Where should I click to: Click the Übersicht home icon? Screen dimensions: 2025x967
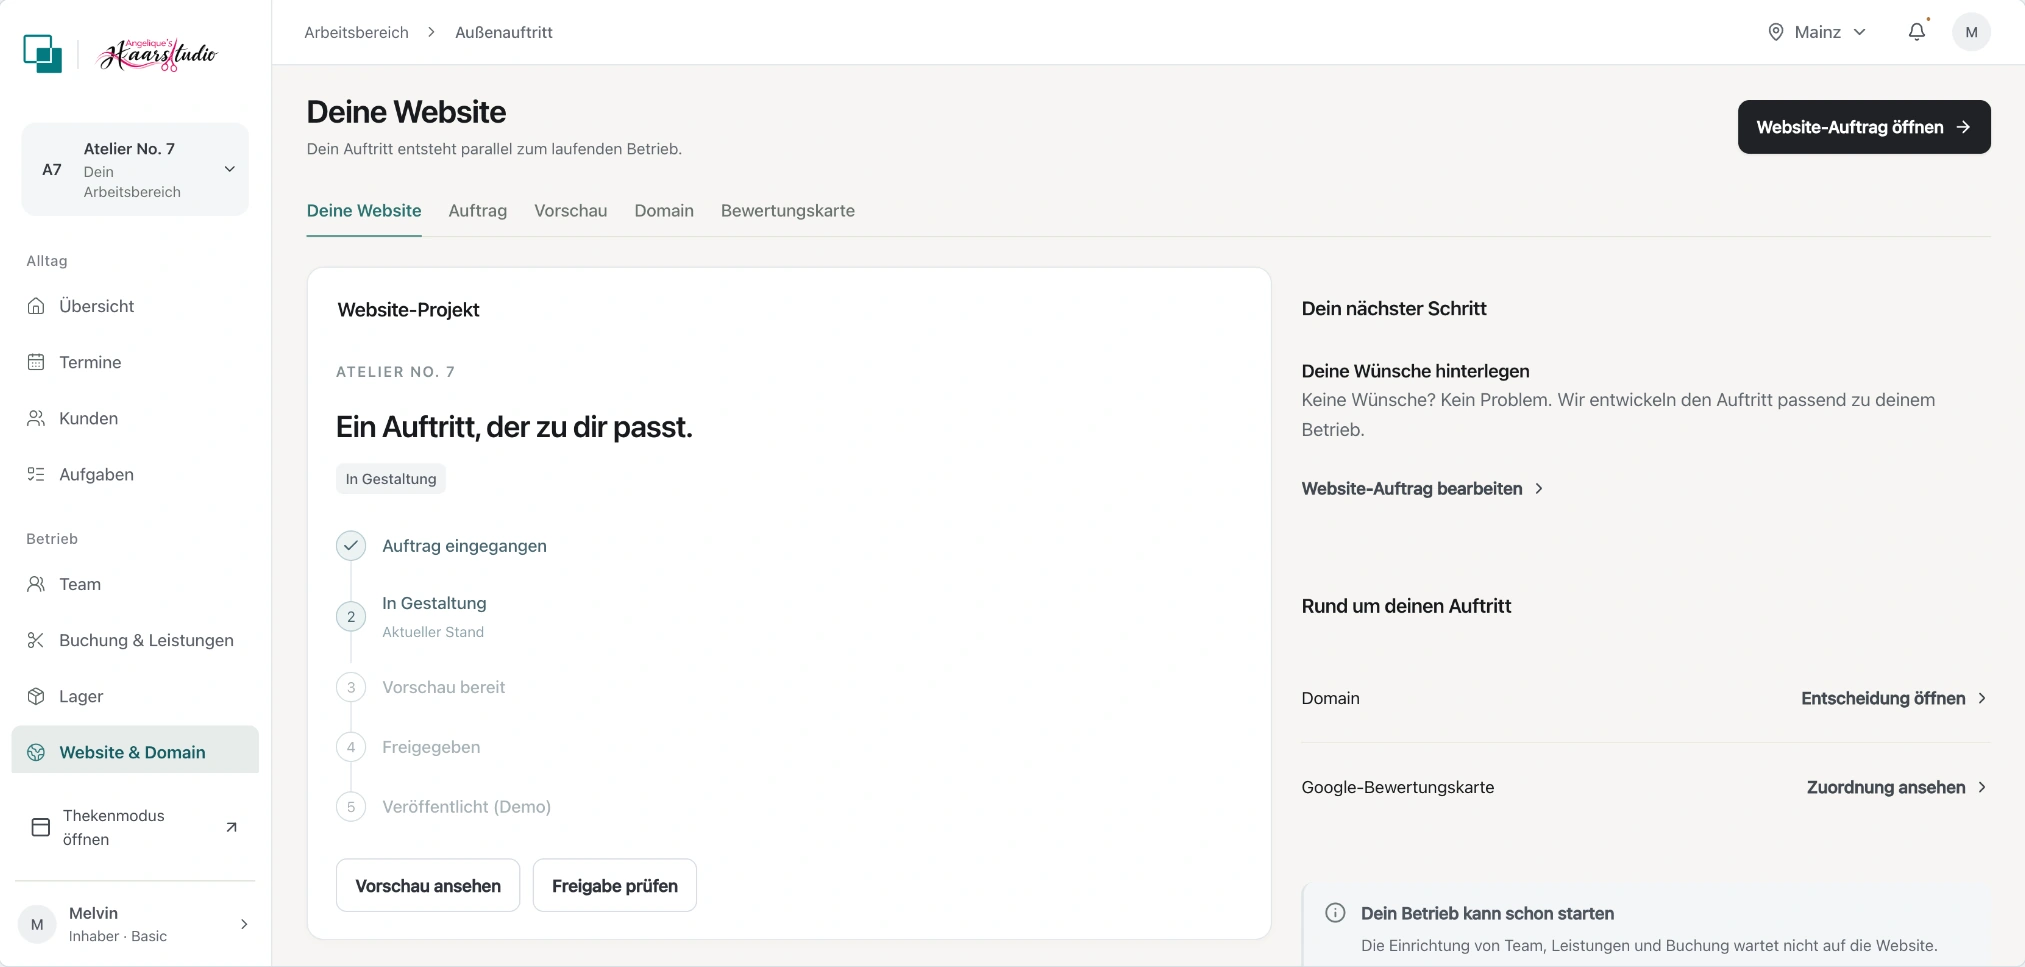[x=36, y=306]
